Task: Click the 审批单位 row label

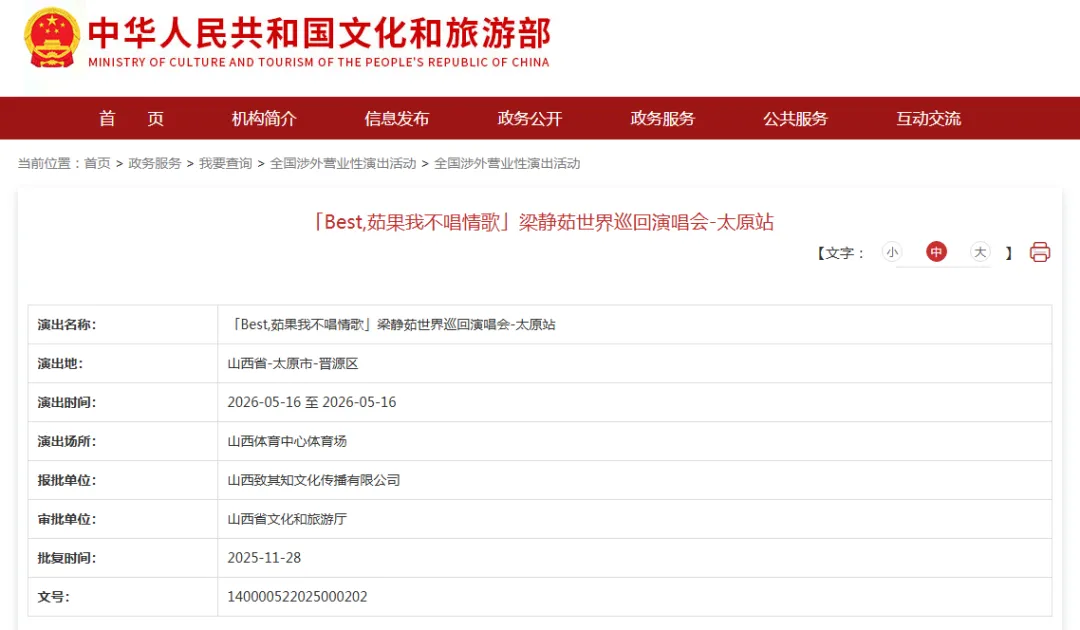Action: [67, 519]
